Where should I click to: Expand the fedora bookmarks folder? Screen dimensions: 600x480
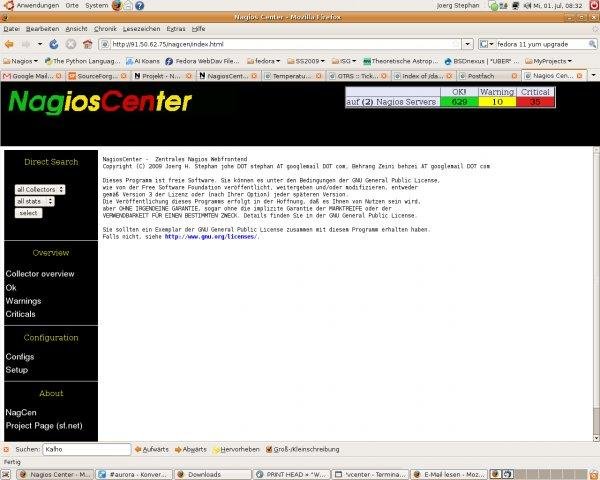[x=264, y=61]
